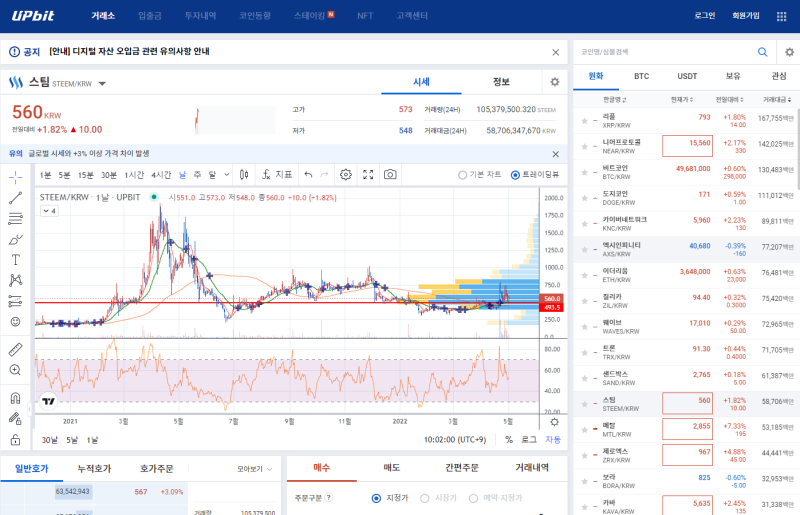Switch to the USDT market tab

(x=687, y=76)
